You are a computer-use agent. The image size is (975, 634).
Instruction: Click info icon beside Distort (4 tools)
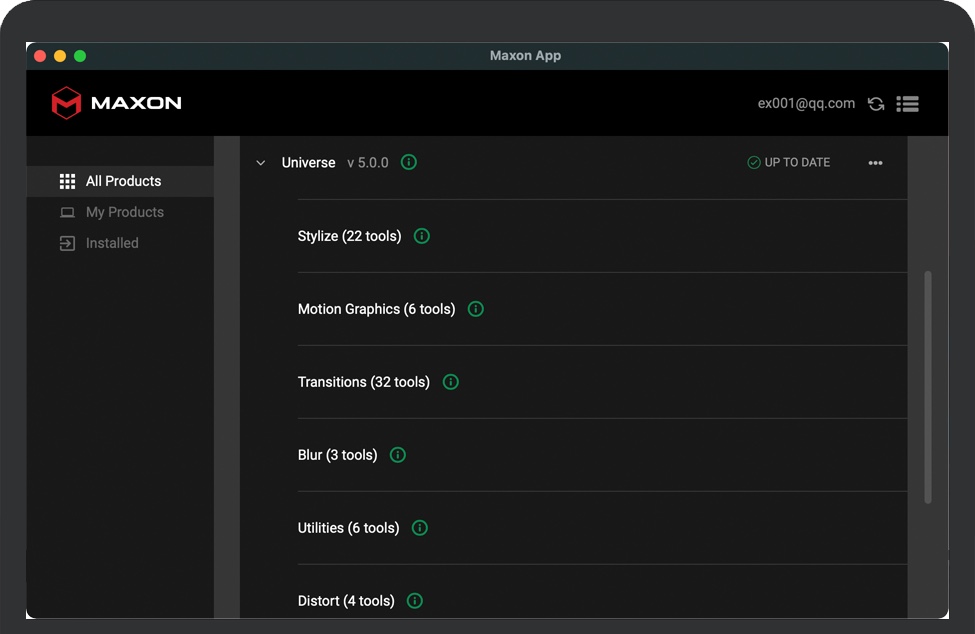pyautogui.click(x=415, y=602)
